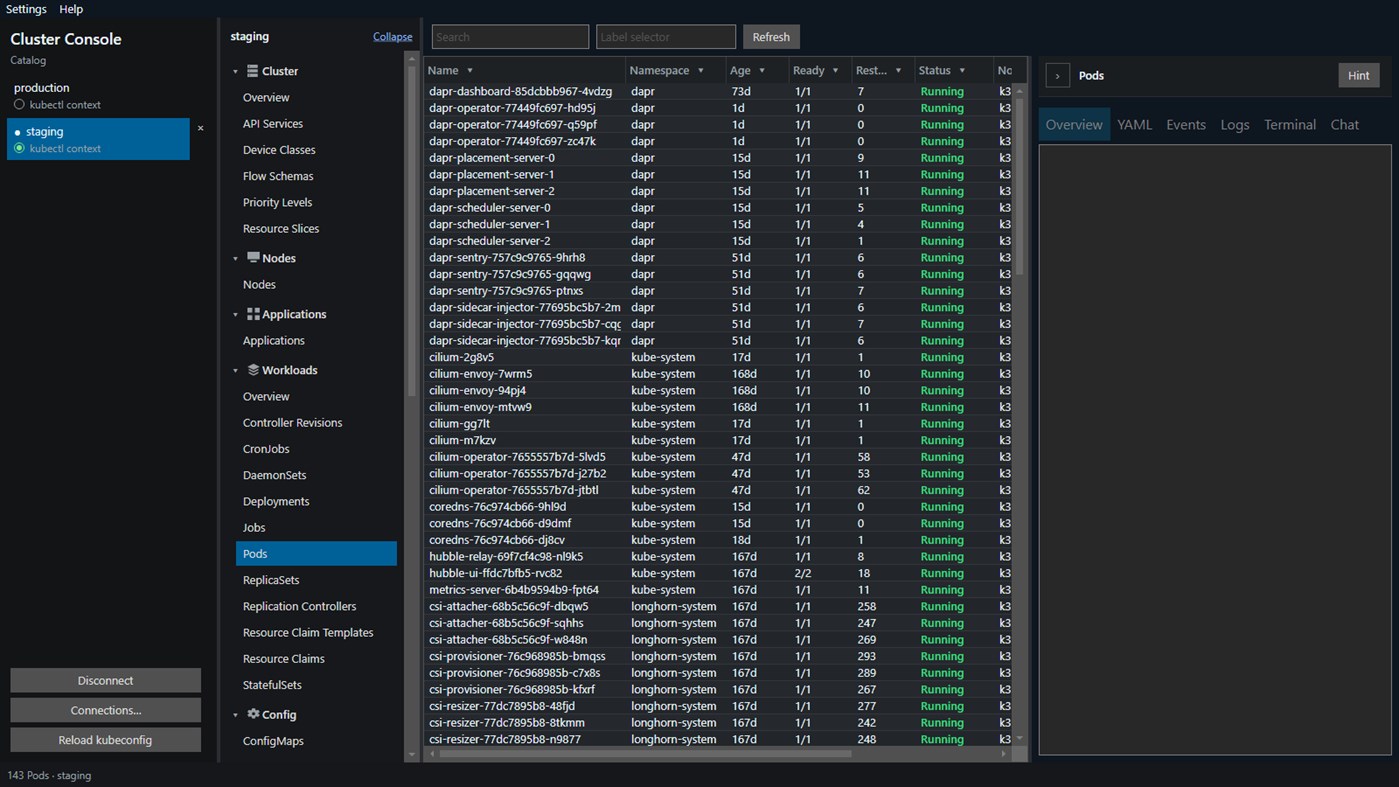Click the Nodes section monitor icon
1399x787 pixels.
pos(253,258)
